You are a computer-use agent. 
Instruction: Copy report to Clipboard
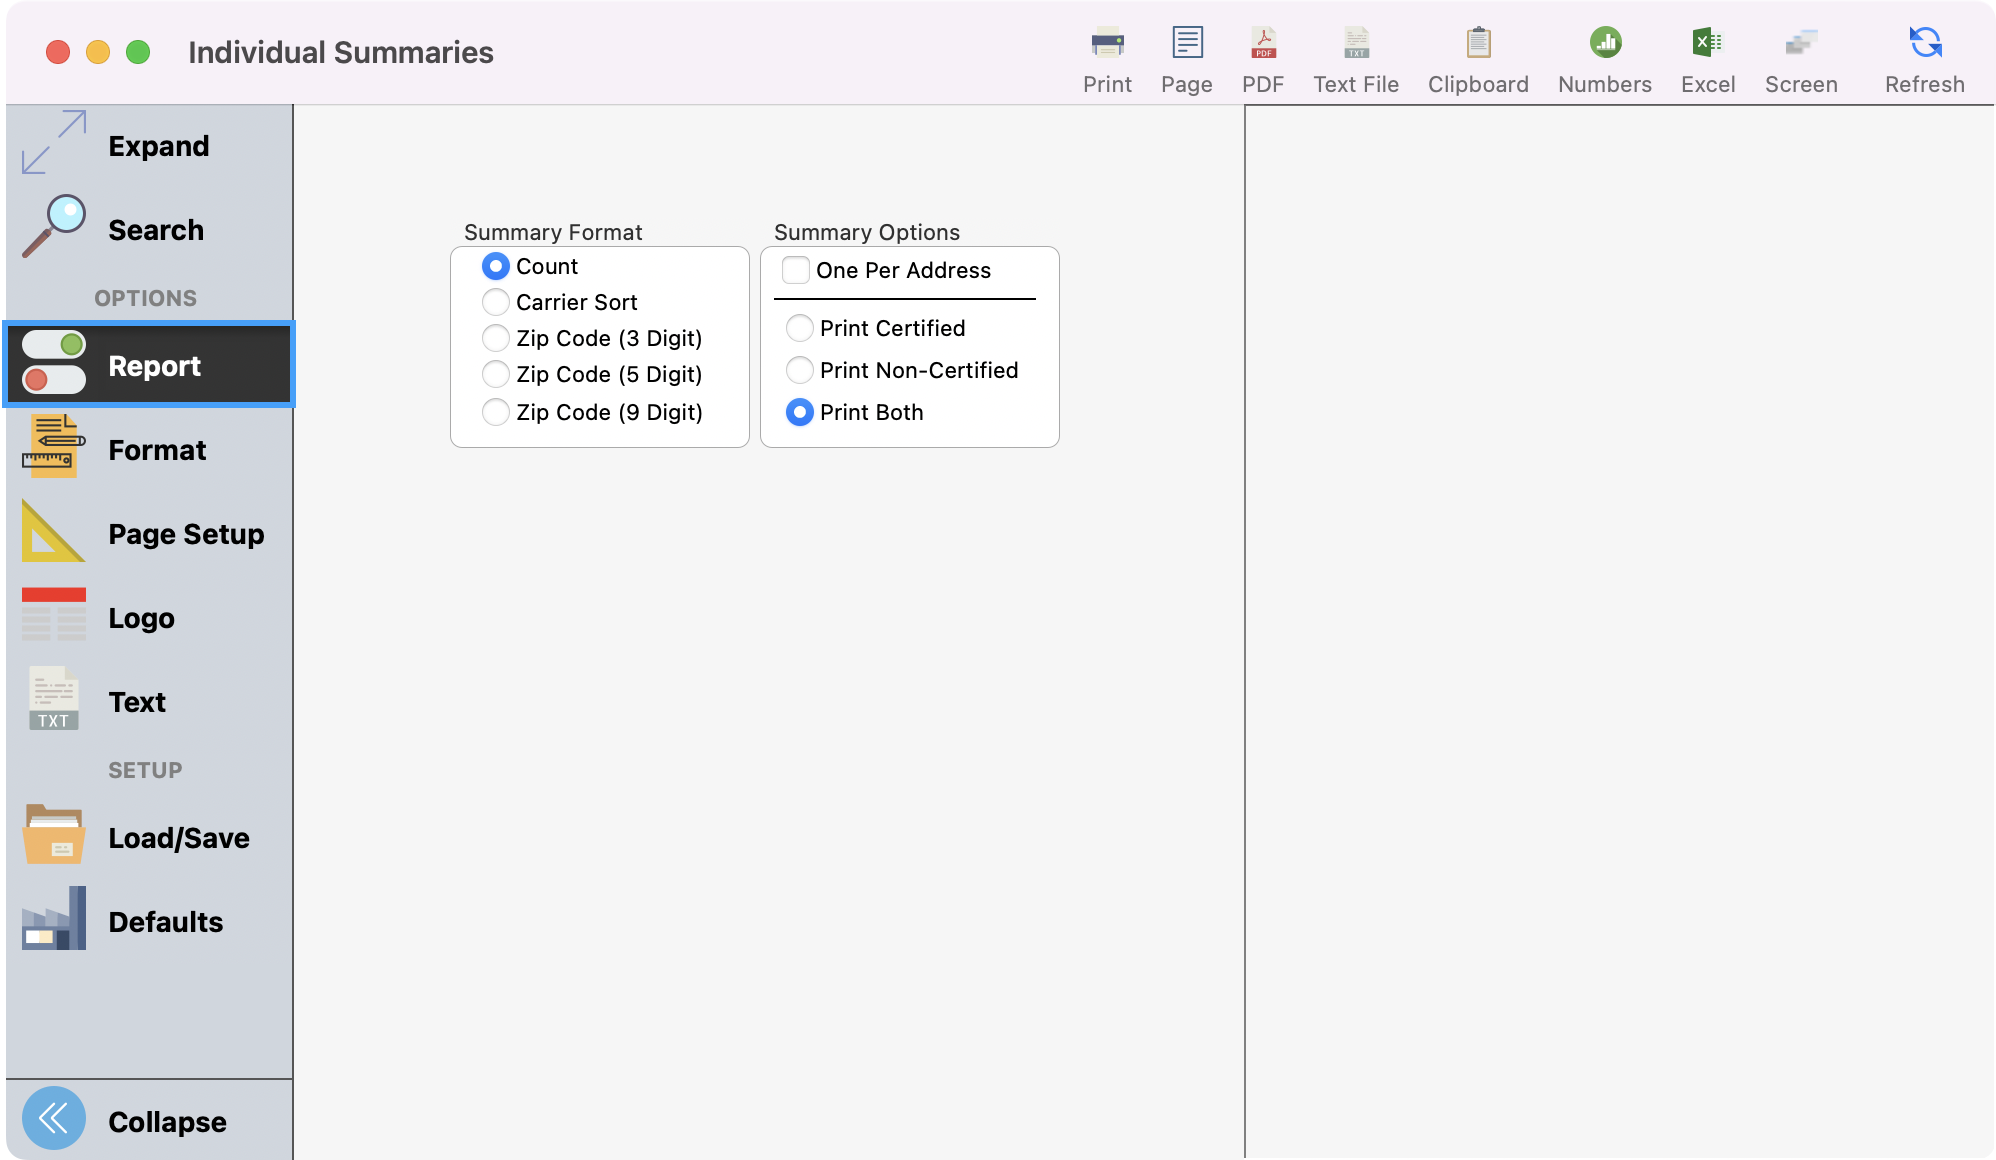[1477, 55]
